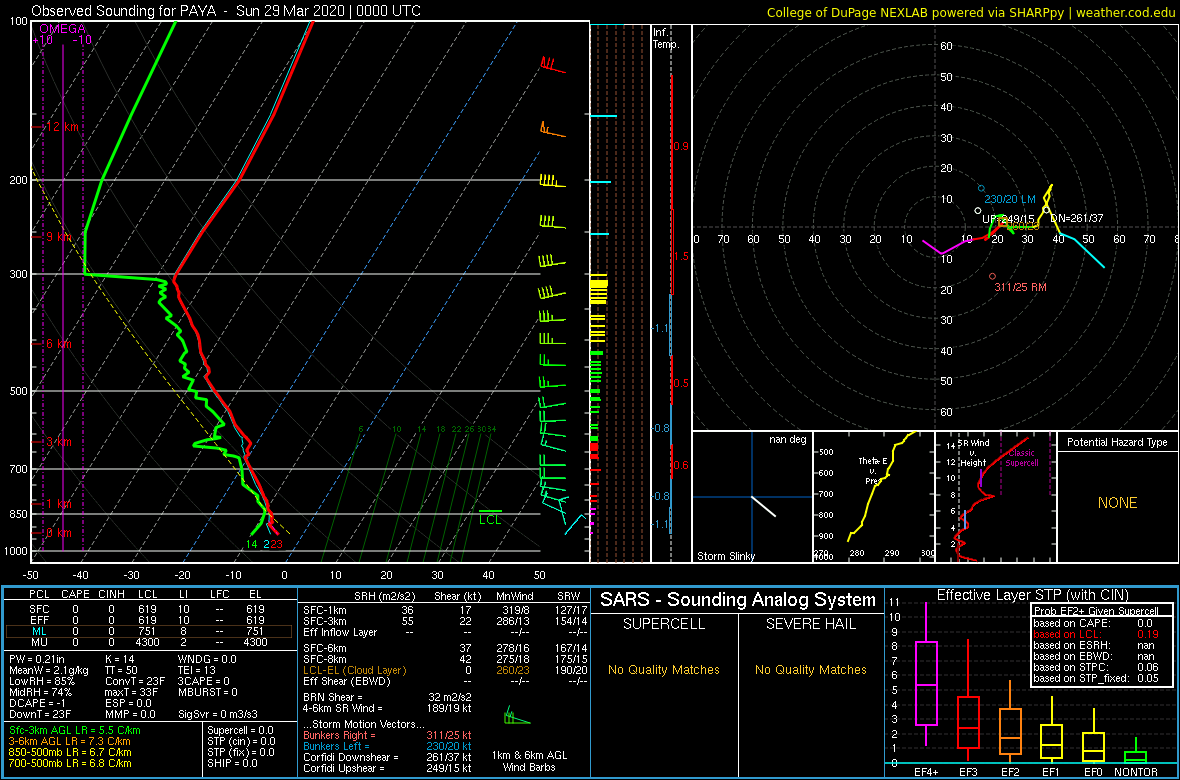Screen dimensions: 1180x780
Task: Click the MeanW = 2.1g/kg value
Action: 47,672
